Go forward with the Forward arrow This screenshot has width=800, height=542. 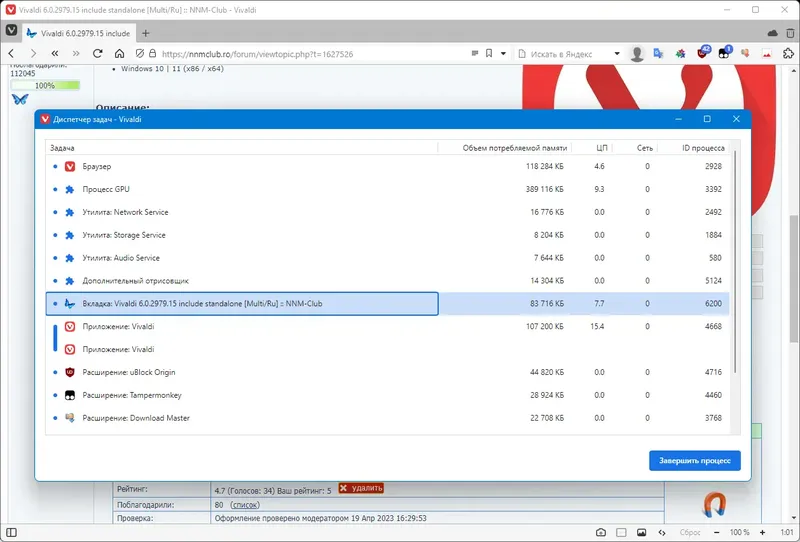33,54
